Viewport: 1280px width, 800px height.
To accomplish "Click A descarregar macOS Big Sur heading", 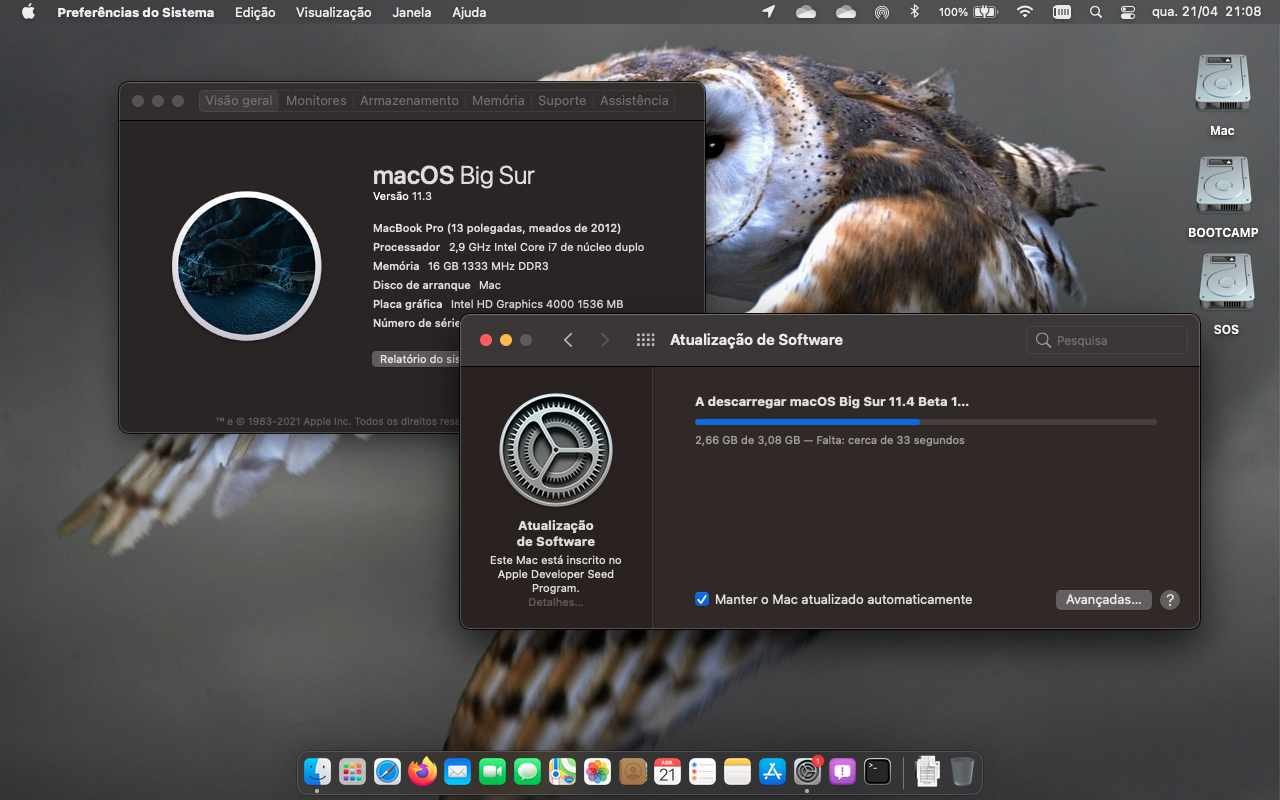I will tap(832, 402).
